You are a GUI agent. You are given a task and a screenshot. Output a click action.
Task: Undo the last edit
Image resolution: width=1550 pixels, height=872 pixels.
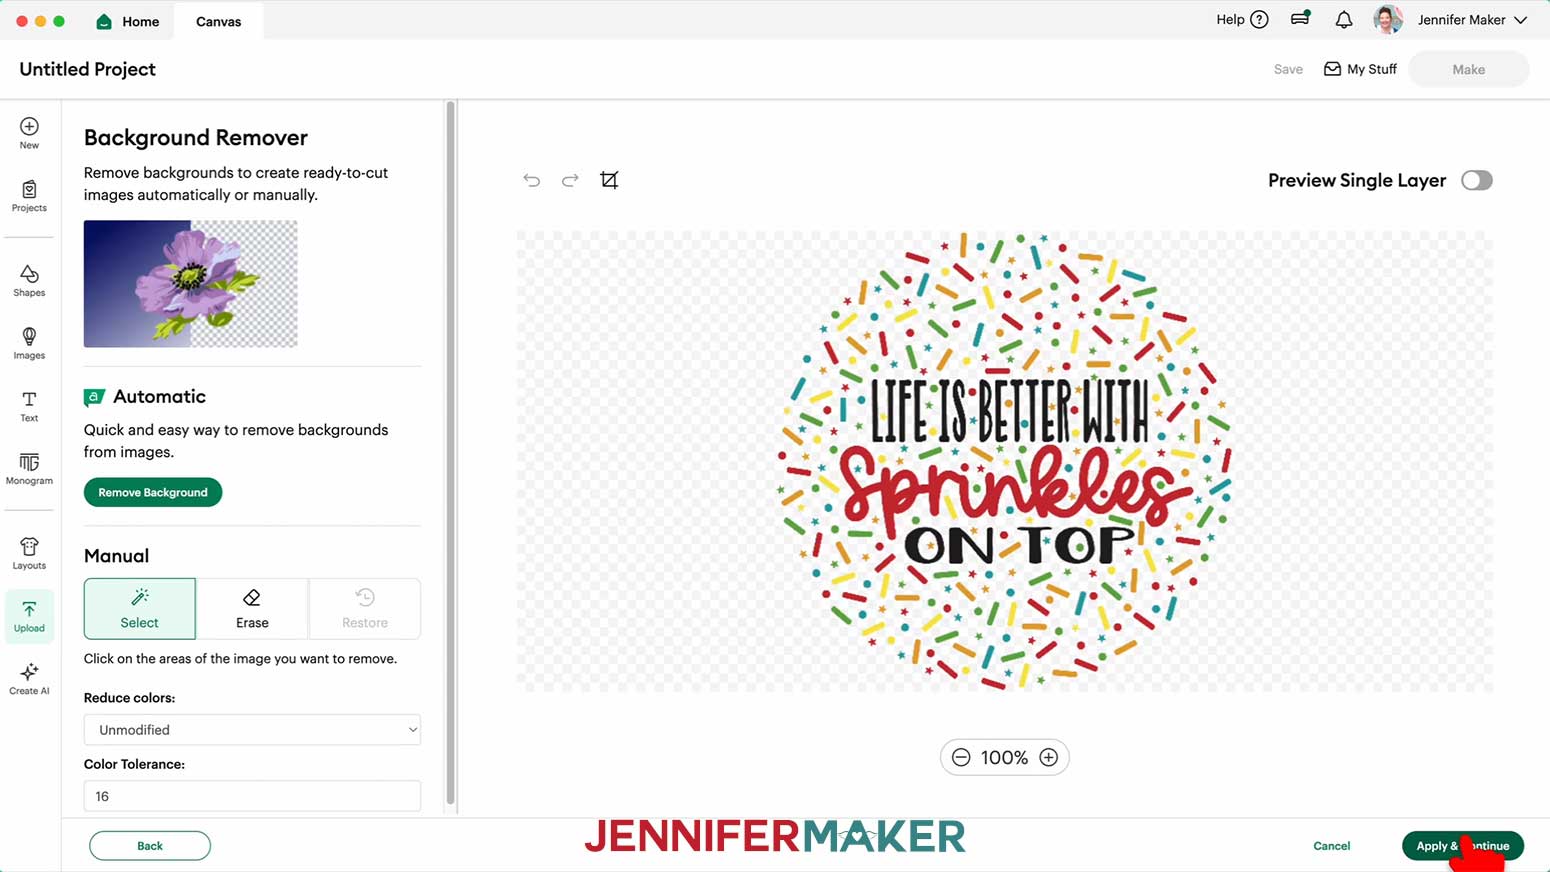[531, 180]
